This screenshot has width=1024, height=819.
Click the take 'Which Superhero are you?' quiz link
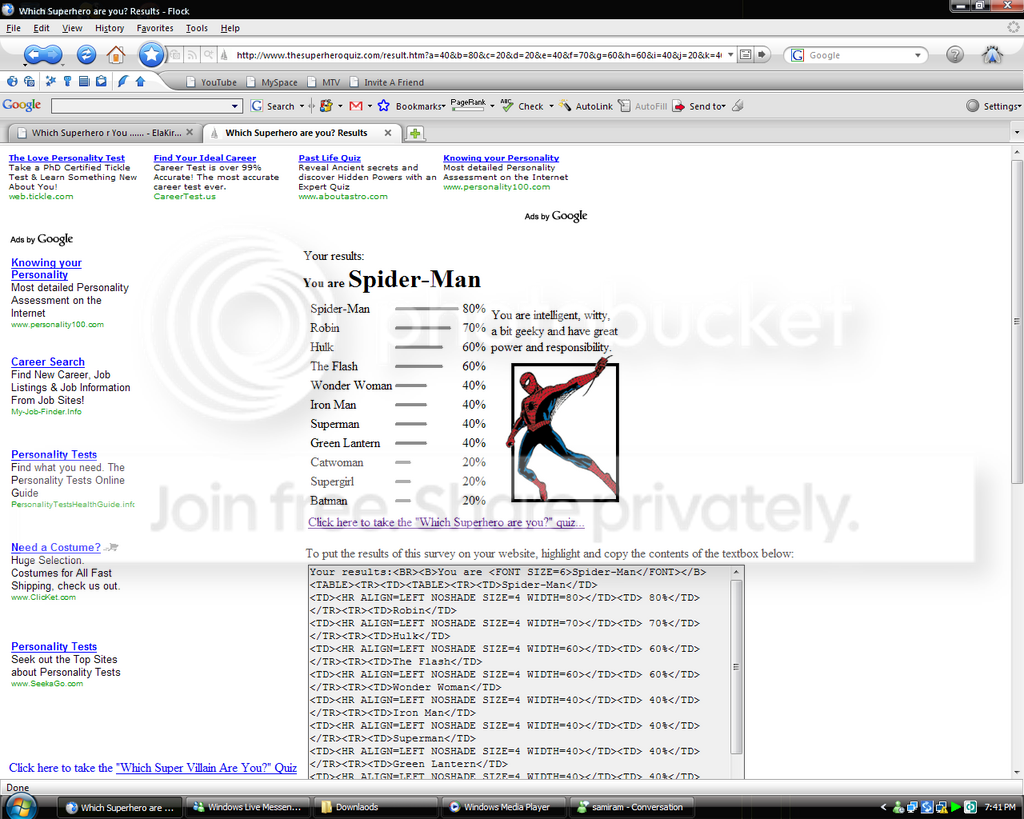[446, 522]
